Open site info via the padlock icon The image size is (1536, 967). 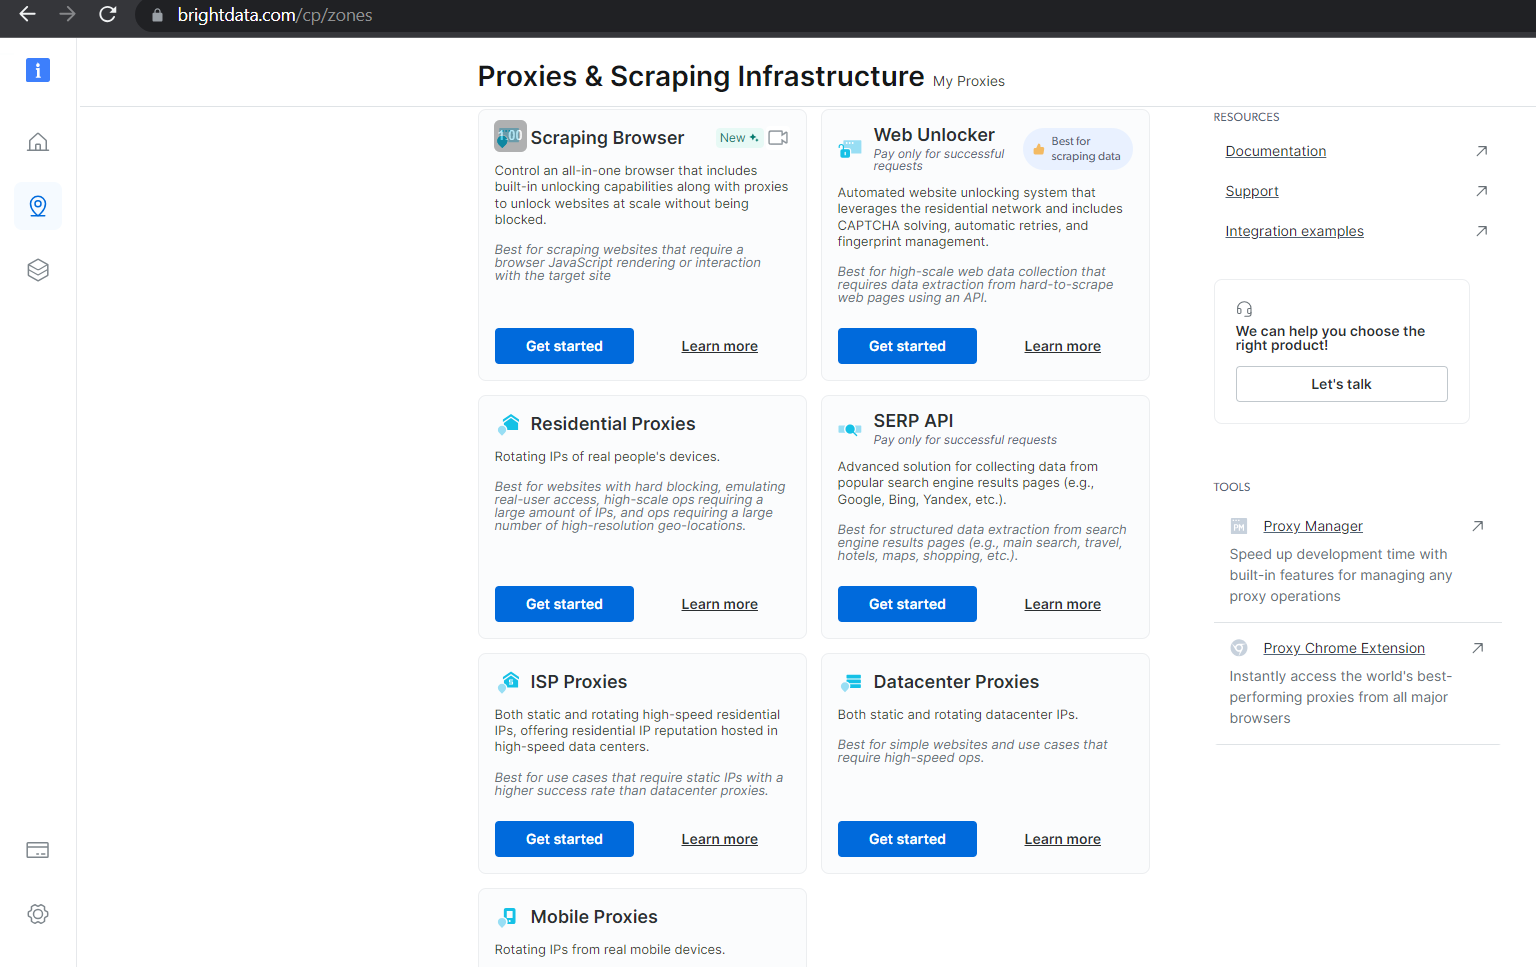click(x=156, y=15)
